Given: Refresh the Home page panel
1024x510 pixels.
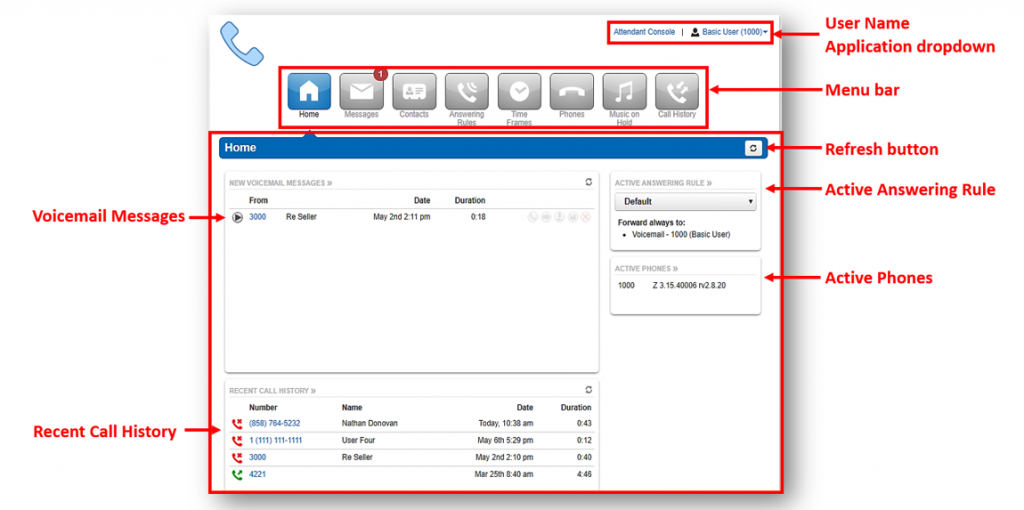Looking at the screenshot, I should point(752,148).
